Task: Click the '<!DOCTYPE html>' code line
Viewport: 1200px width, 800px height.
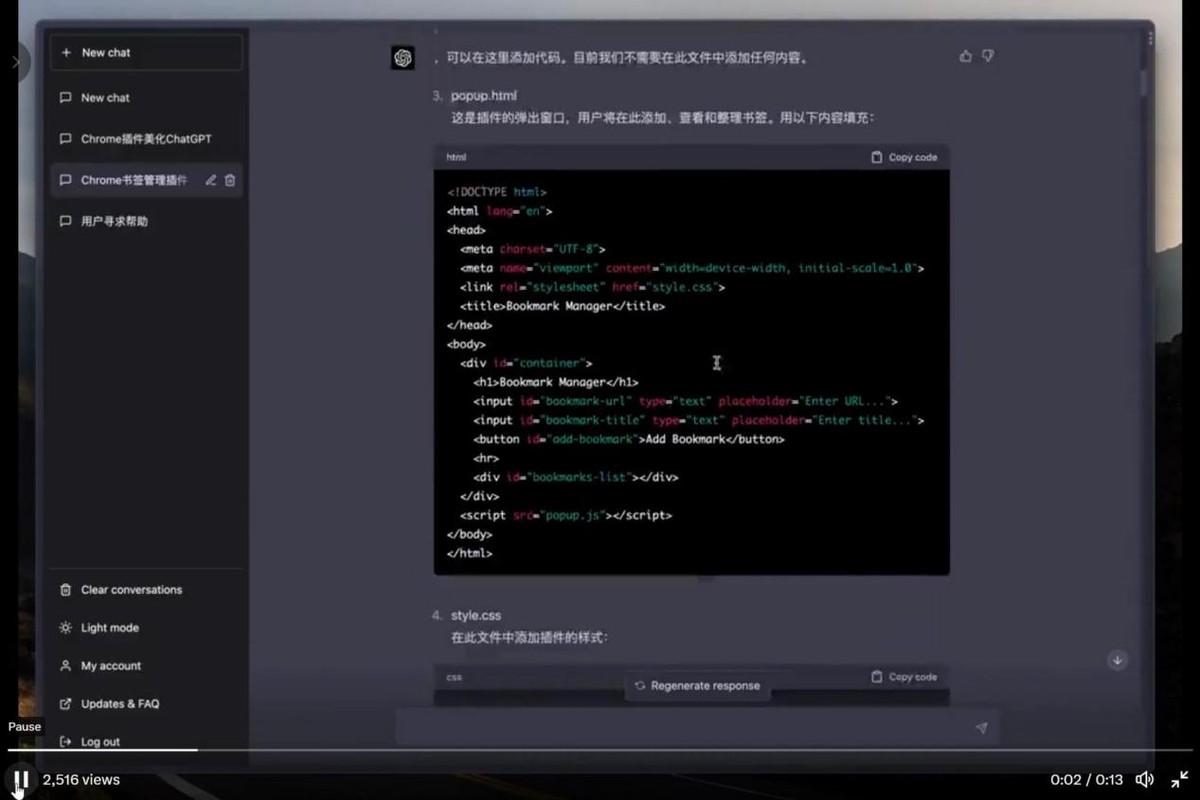Action: point(497,192)
